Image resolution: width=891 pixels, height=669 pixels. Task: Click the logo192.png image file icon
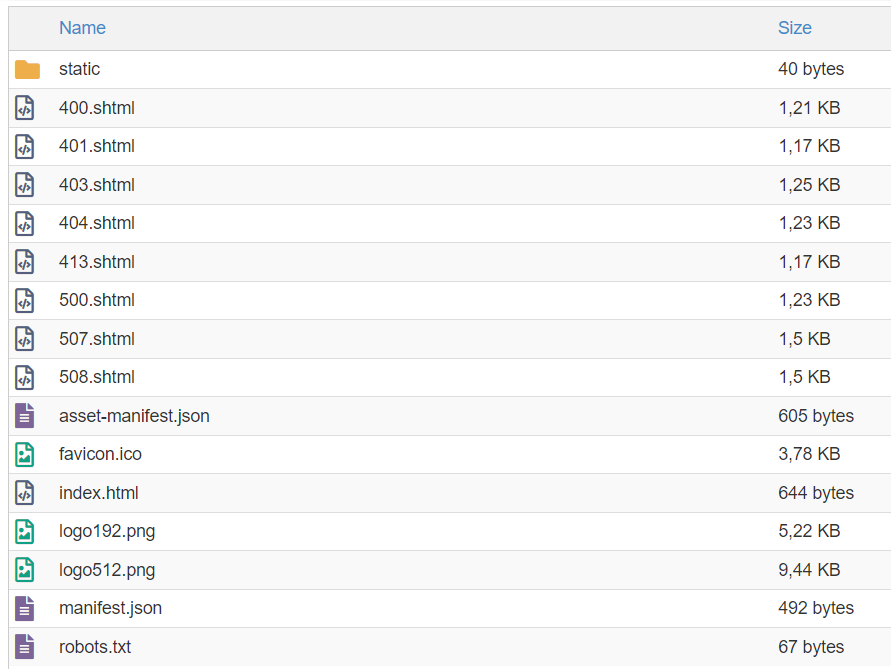[x=24, y=531]
